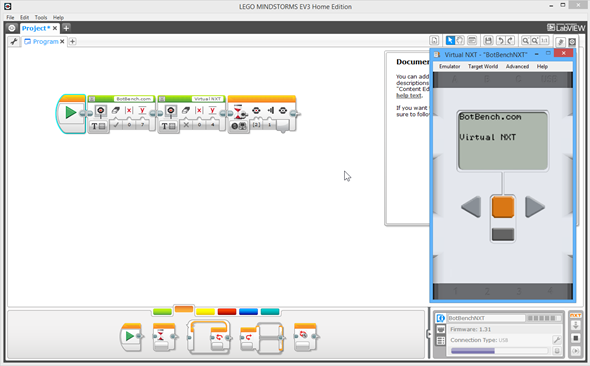The height and width of the screenshot is (366, 590).
Task: Toggle clear screen checkmark on BotBench.com display block
Action: coord(116,125)
